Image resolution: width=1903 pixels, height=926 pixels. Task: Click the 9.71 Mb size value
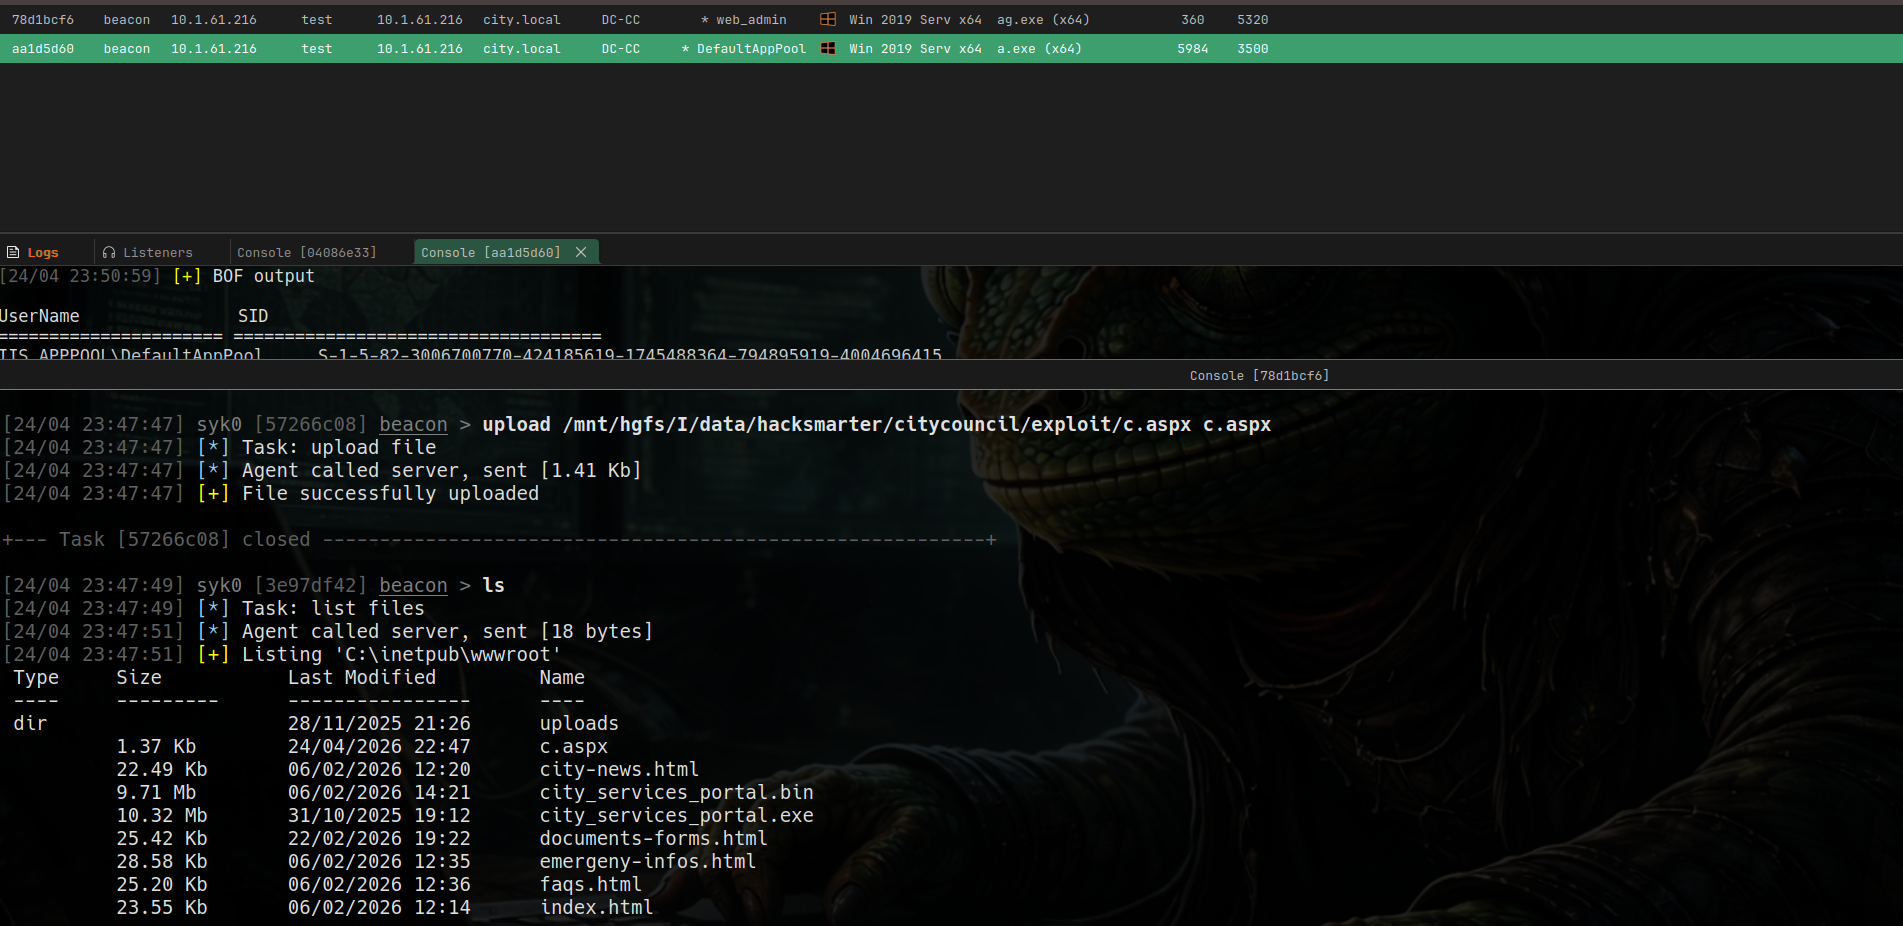pyautogui.click(x=156, y=792)
